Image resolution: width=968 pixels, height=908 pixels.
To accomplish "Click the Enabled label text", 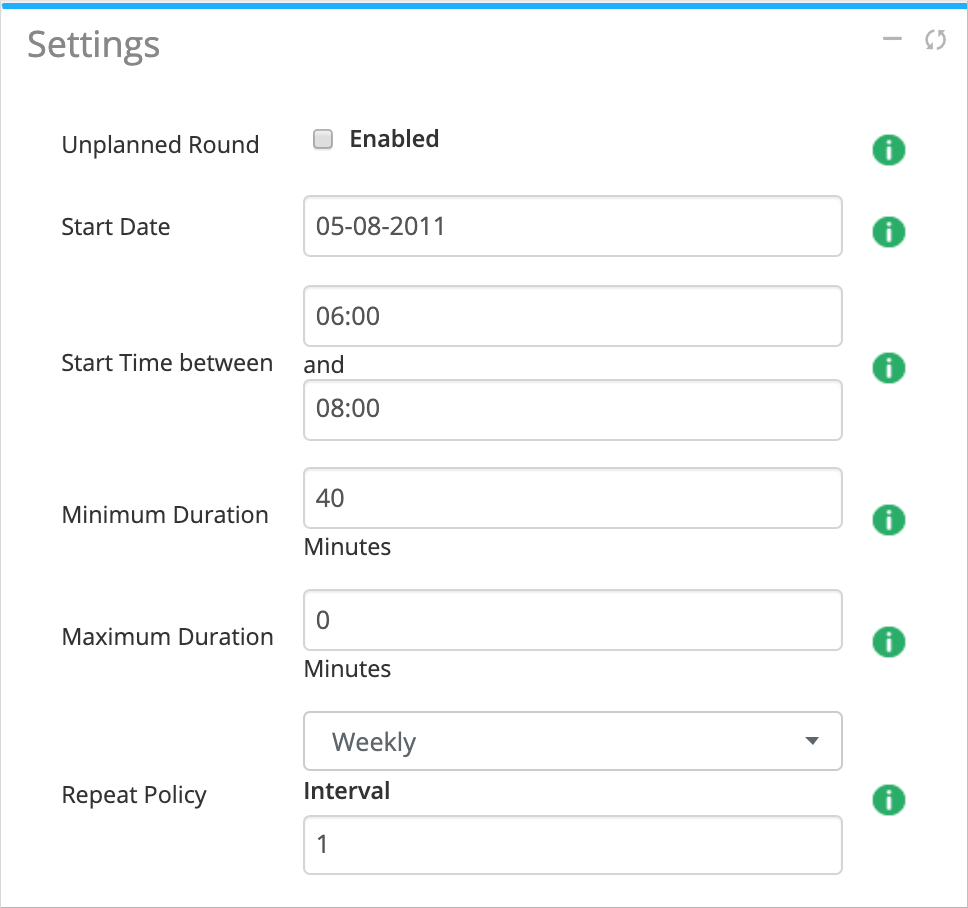I will click(394, 139).
